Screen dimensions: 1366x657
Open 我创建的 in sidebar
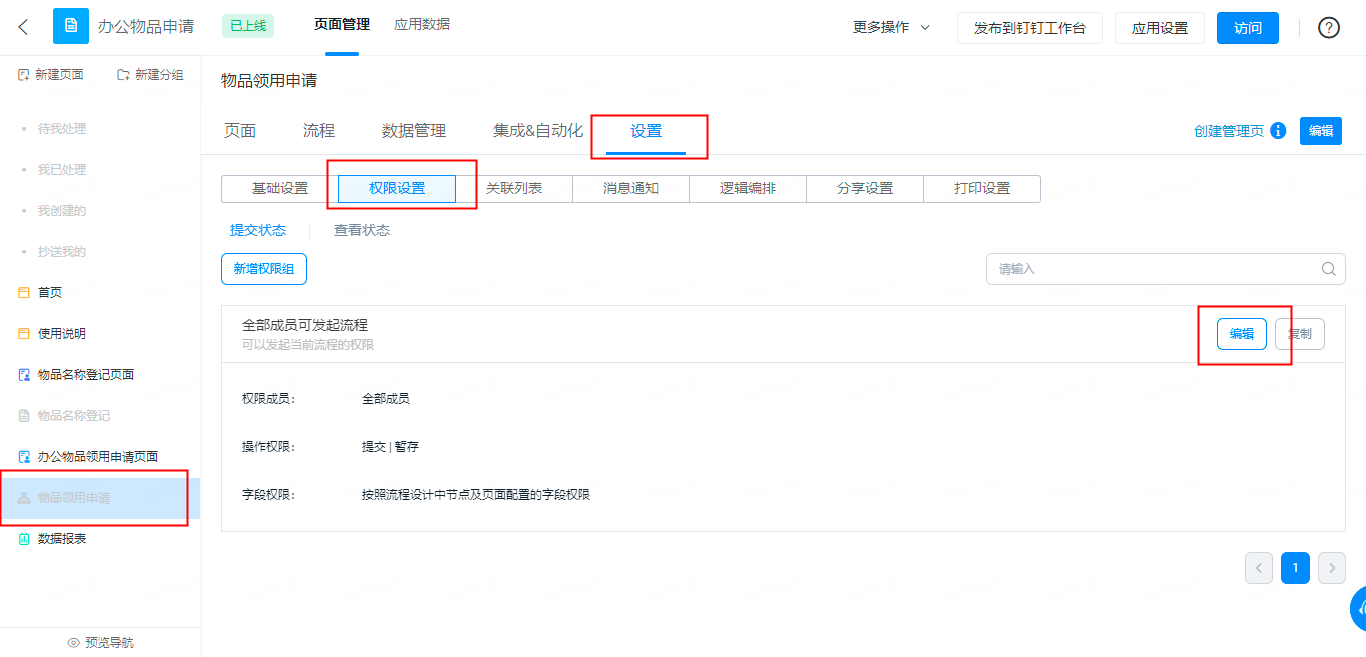point(62,211)
